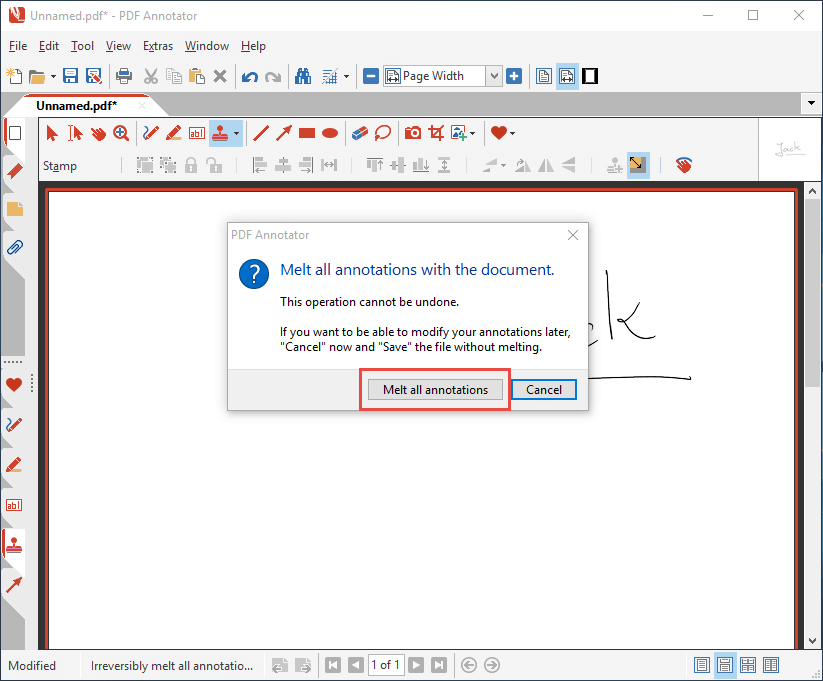
Task: Select the Marker highlighter tool in toolbar
Action: click(174, 133)
